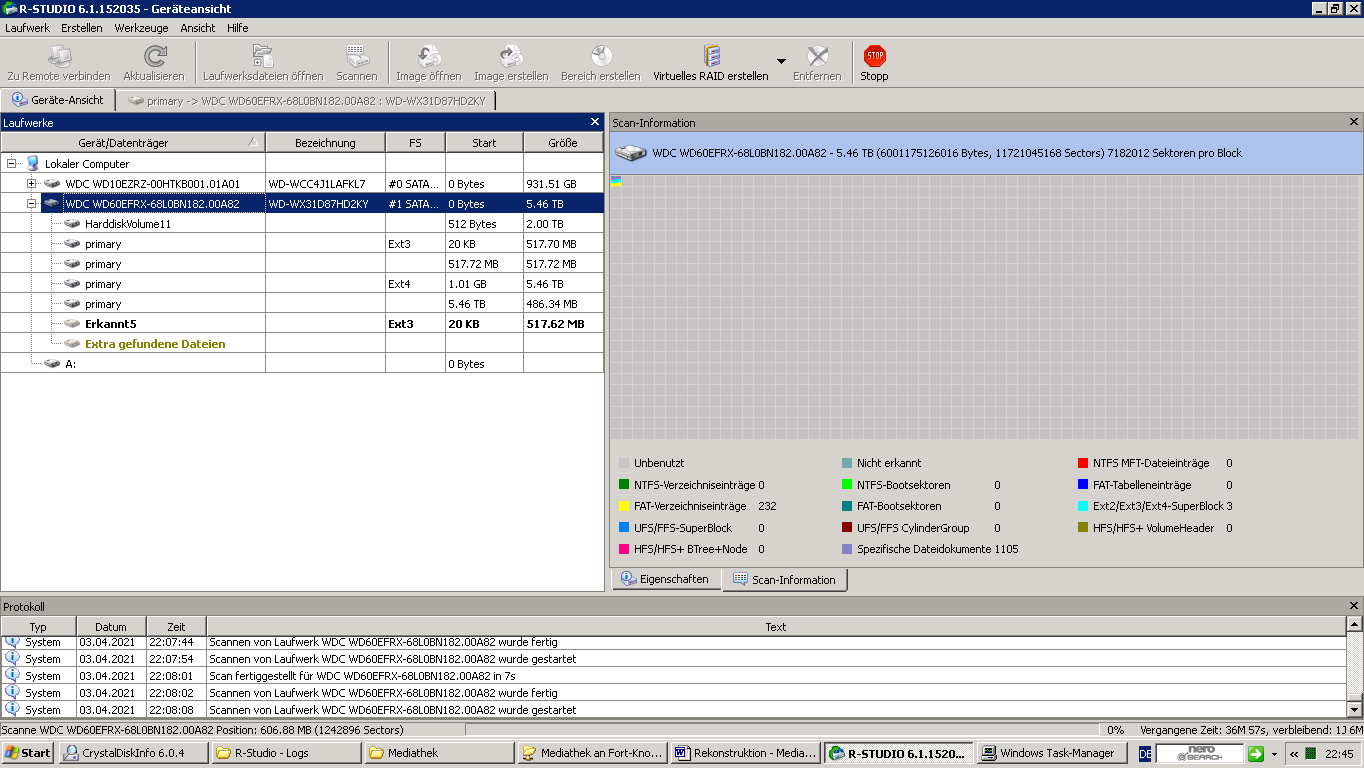Click the Nero Search box in taskbar
The width and height of the screenshot is (1364, 768).
coord(1199,753)
